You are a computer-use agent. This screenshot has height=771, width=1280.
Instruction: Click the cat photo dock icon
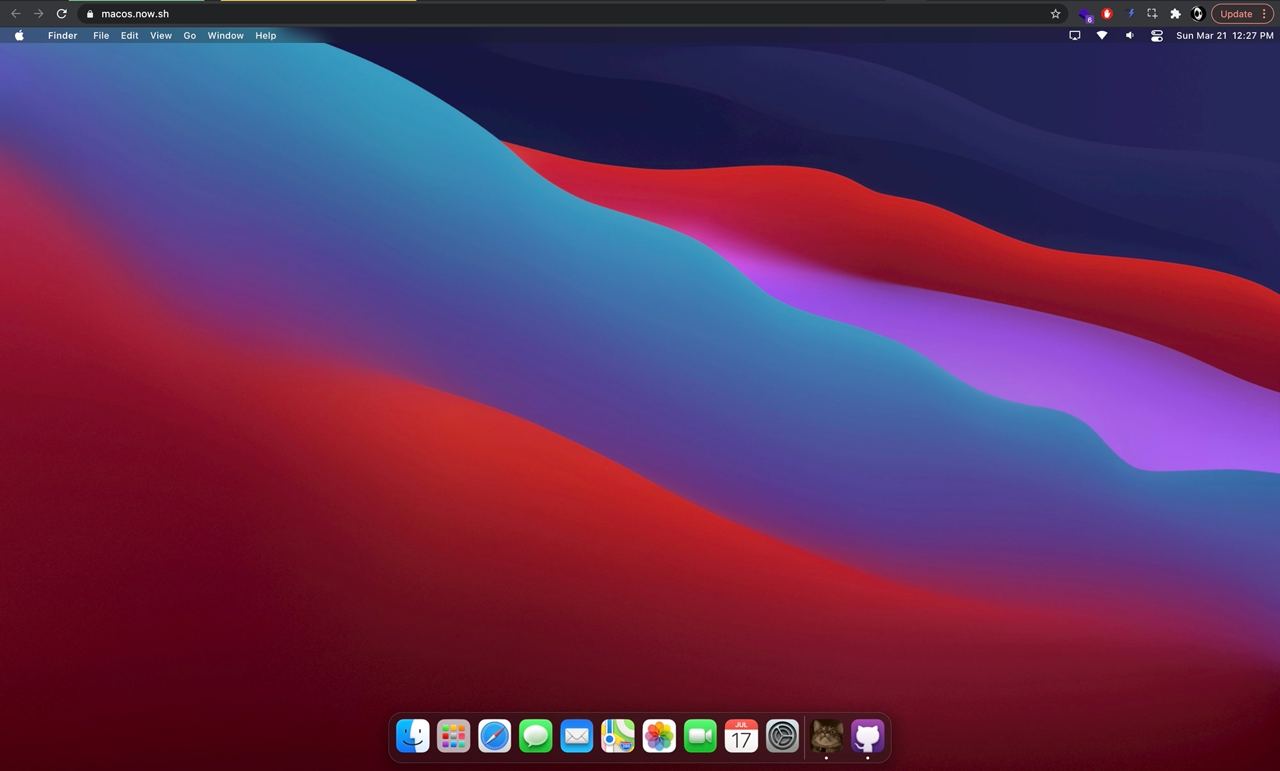click(x=827, y=736)
